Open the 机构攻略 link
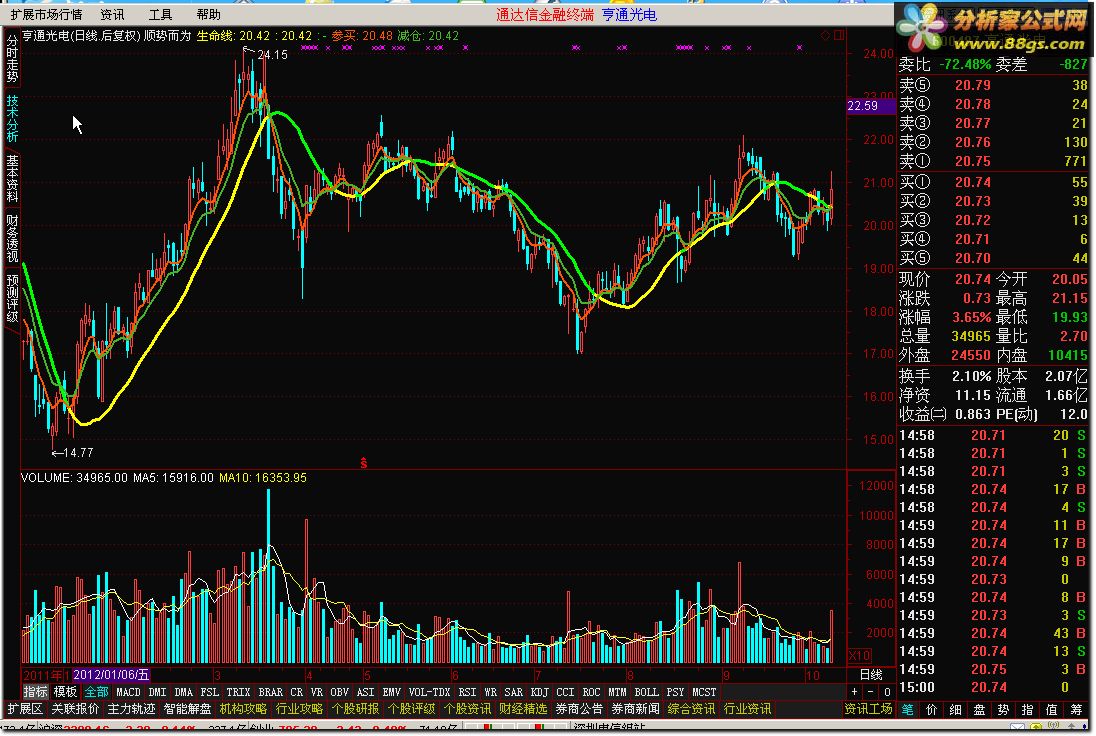The width and height of the screenshot is (1096, 736). [x=243, y=709]
